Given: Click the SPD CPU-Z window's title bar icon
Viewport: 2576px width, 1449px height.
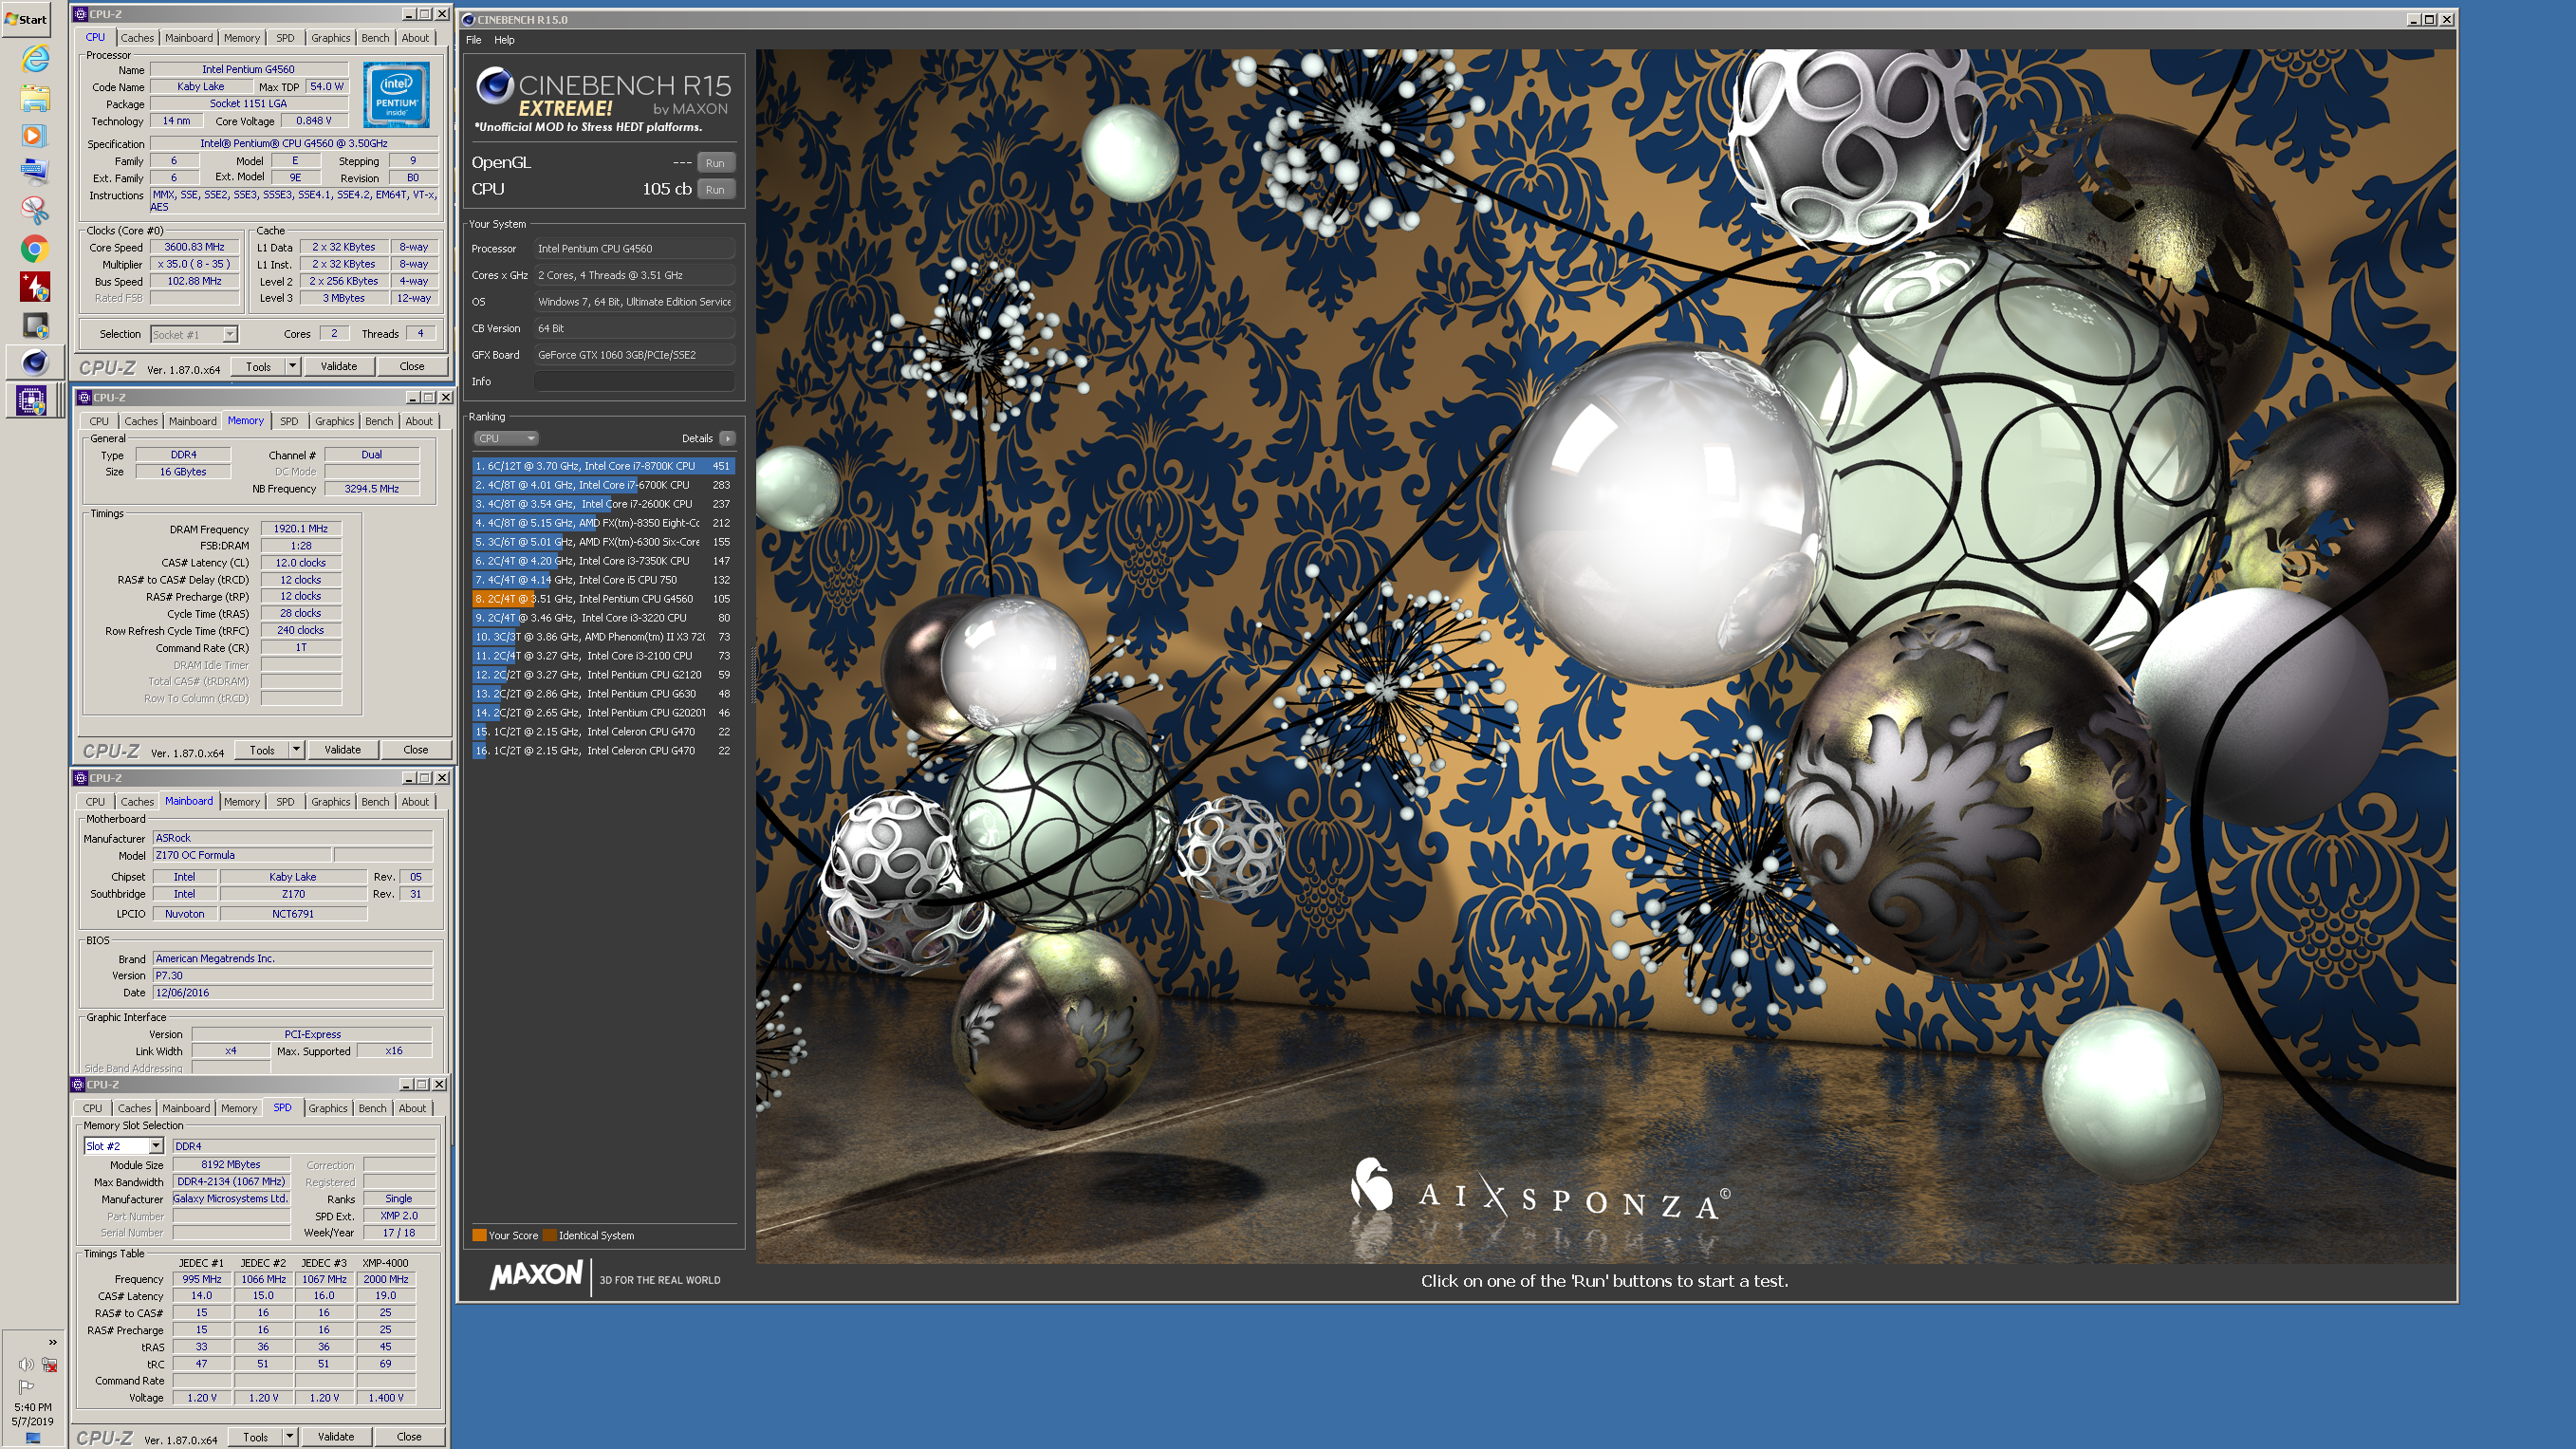Looking at the screenshot, I should (x=77, y=1084).
